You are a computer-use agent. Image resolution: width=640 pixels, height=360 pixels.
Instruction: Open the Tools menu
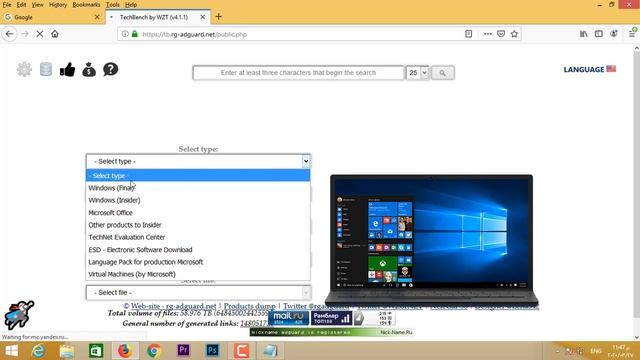(112, 5)
